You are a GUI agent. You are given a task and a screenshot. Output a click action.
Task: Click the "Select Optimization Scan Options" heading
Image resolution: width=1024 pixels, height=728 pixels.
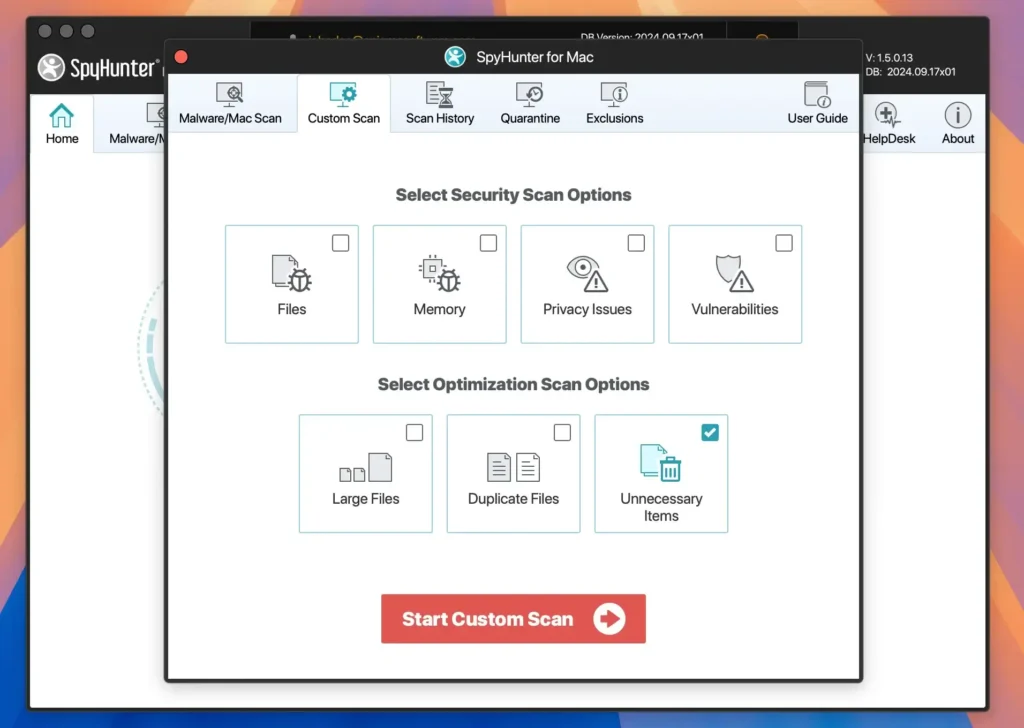tap(513, 384)
